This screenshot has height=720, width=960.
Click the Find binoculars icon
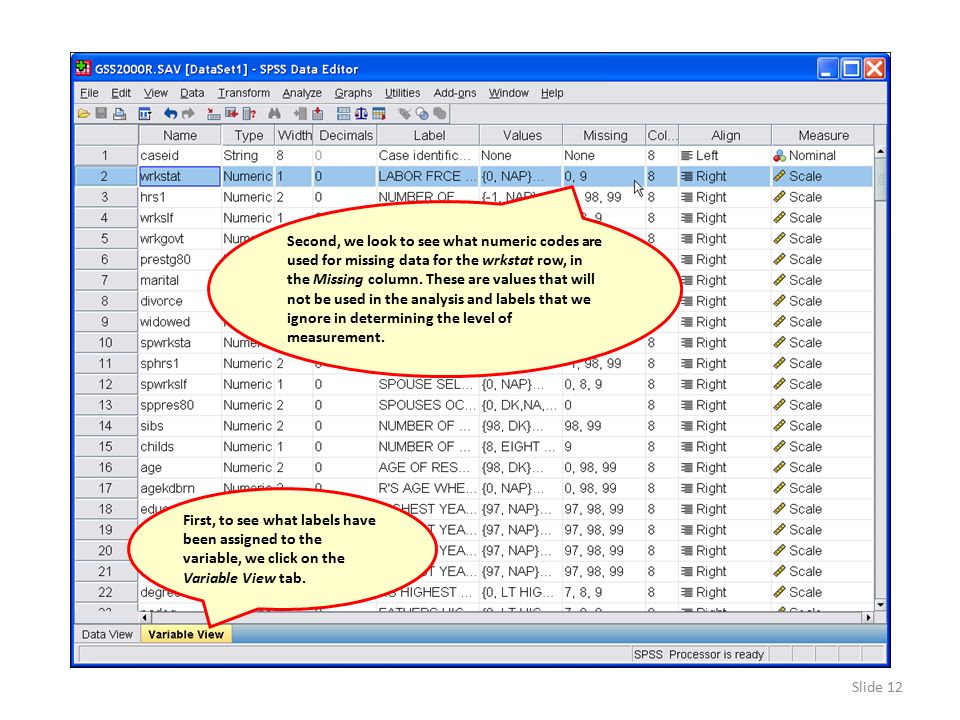[x=274, y=113]
